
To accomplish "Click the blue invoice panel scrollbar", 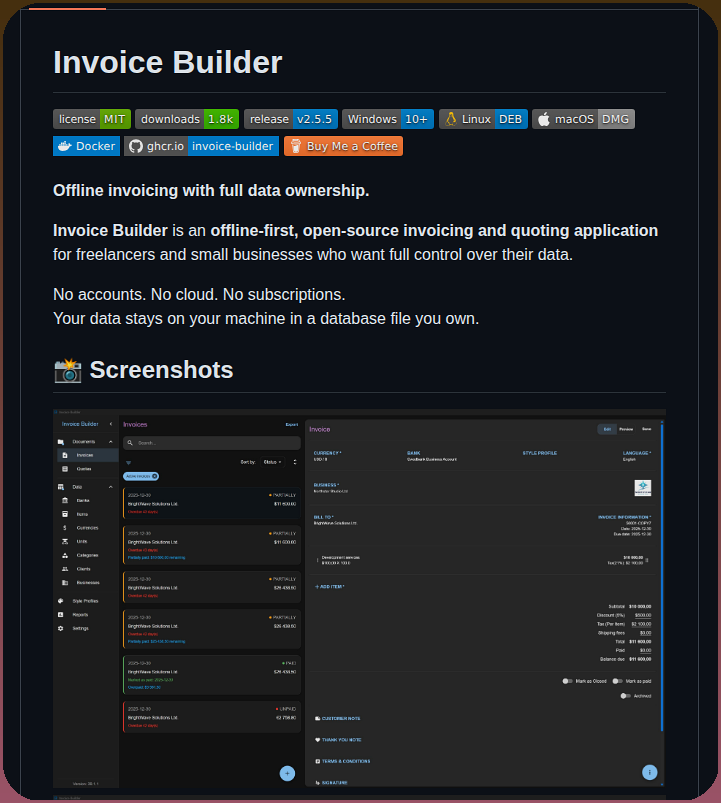I will [662, 577].
